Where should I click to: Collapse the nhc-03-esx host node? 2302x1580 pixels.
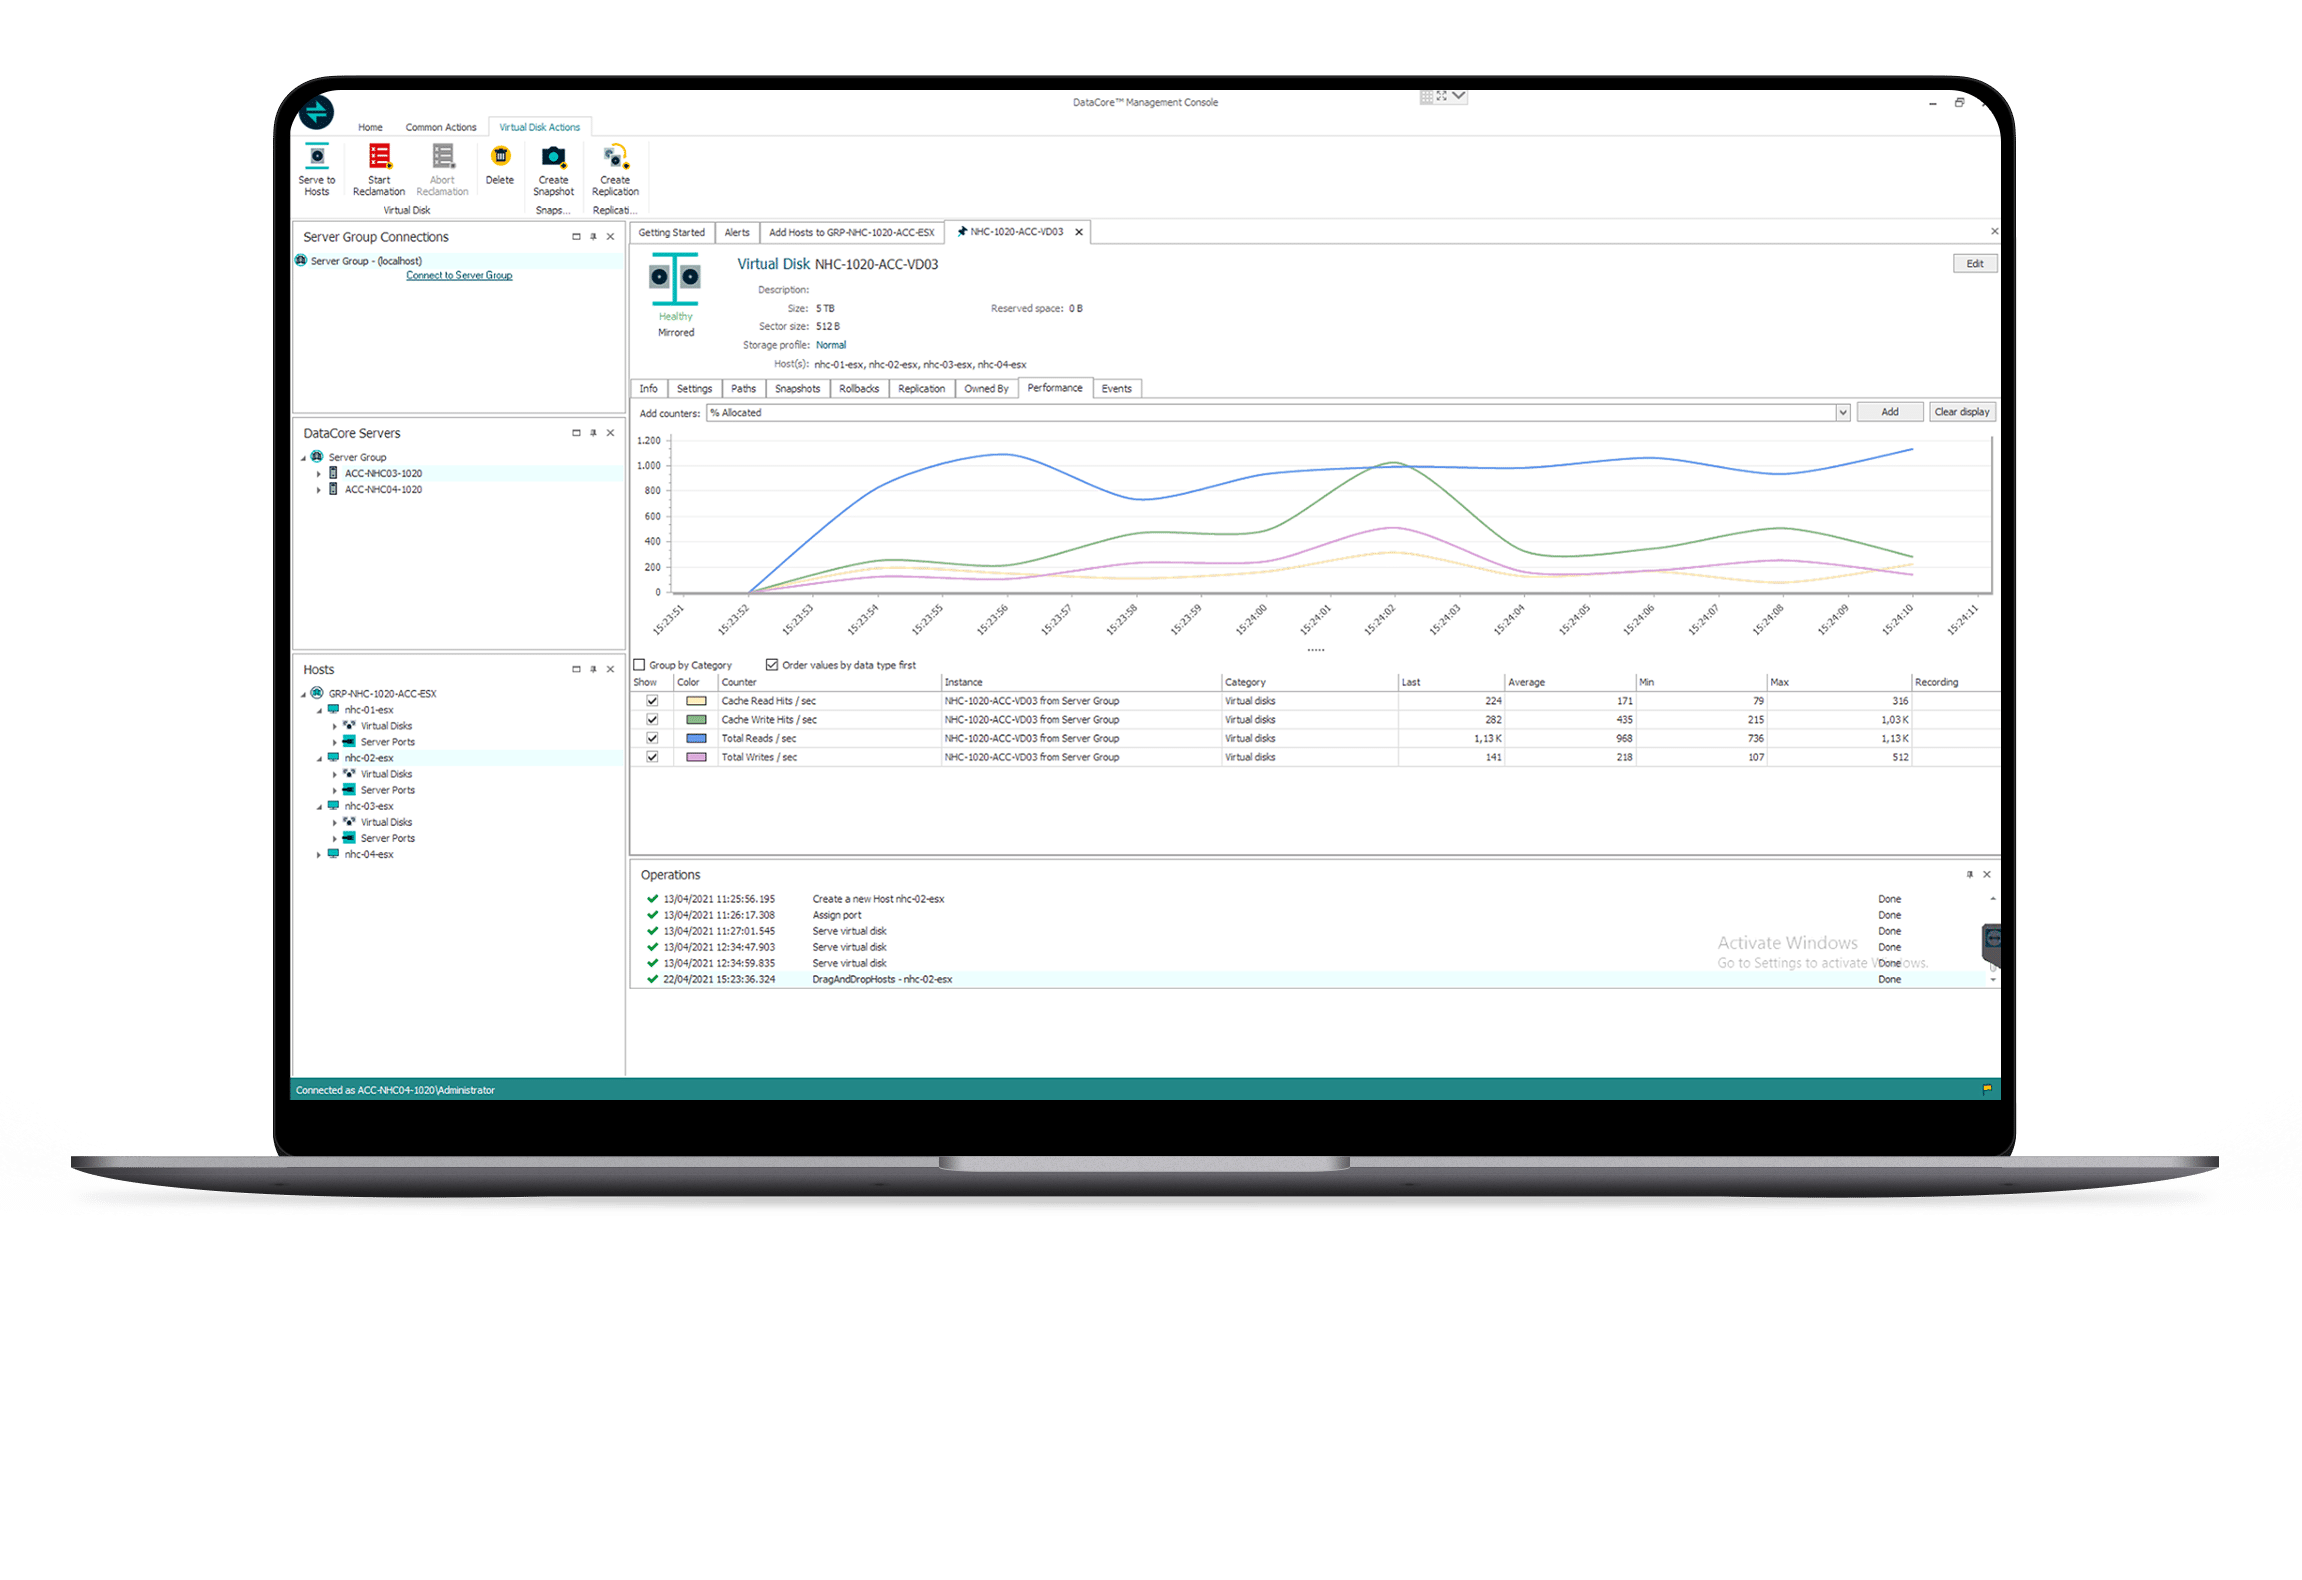click(x=320, y=806)
